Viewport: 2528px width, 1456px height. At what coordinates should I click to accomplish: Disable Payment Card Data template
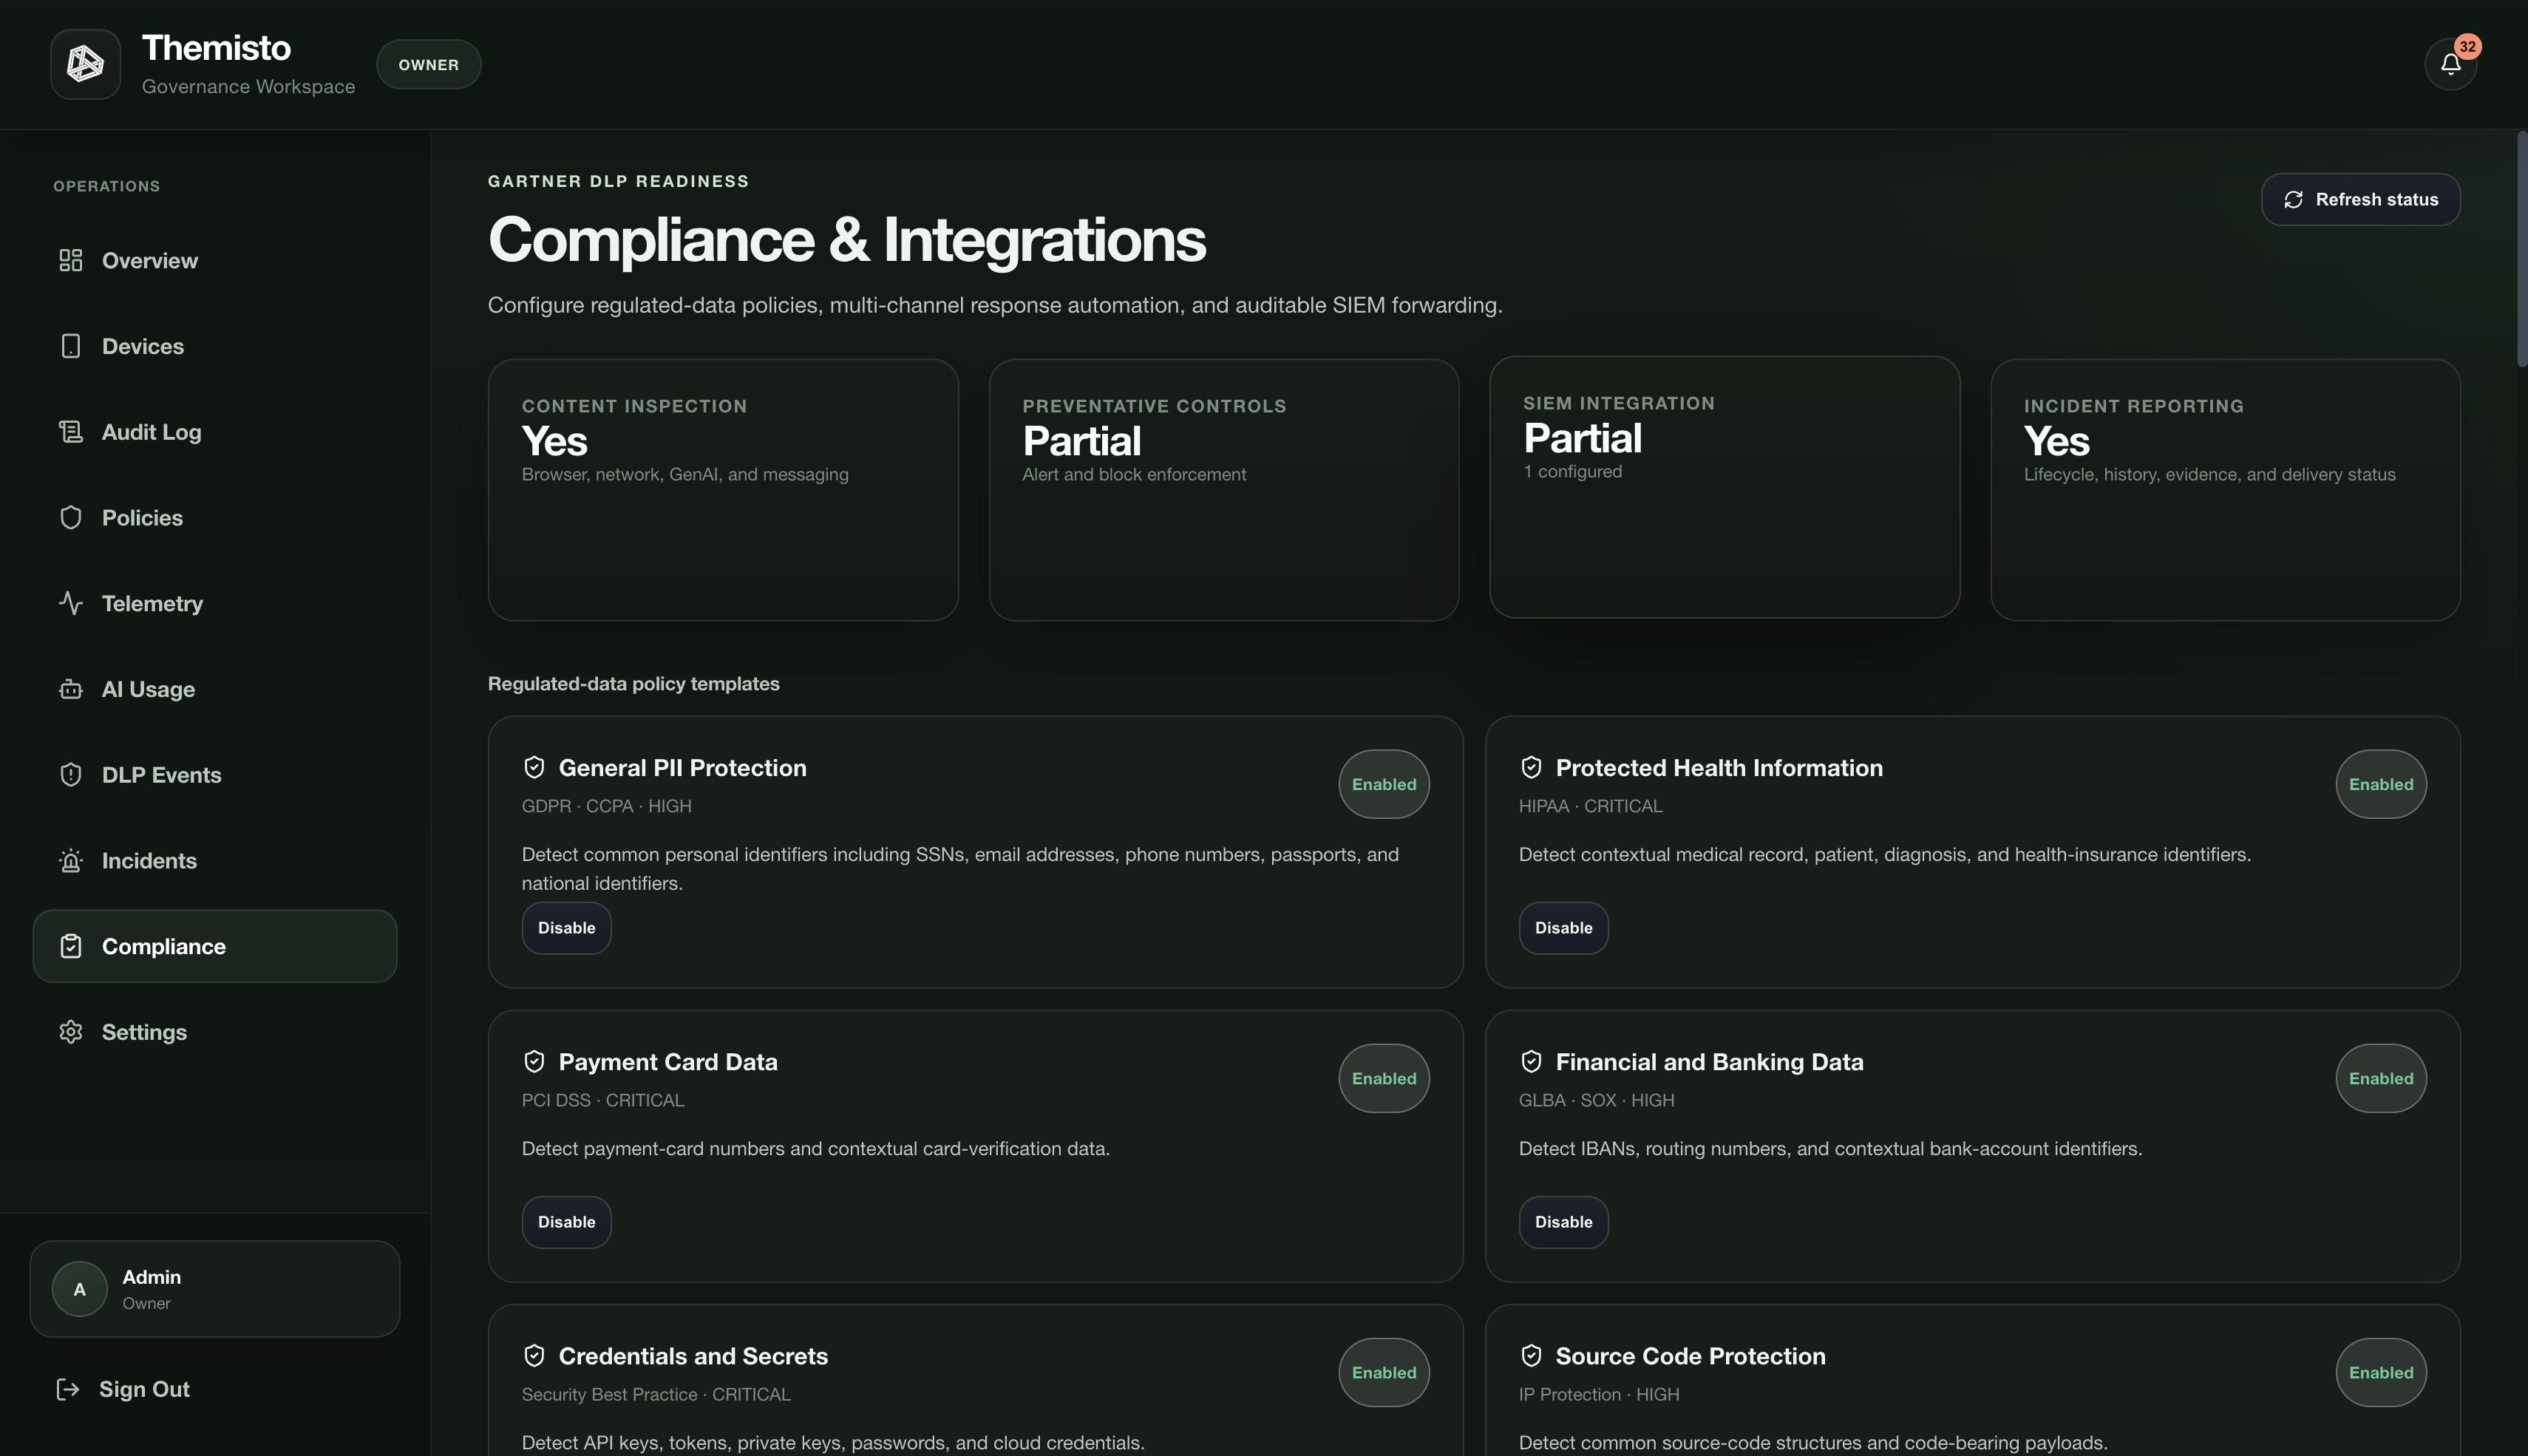[x=566, y=1222]
